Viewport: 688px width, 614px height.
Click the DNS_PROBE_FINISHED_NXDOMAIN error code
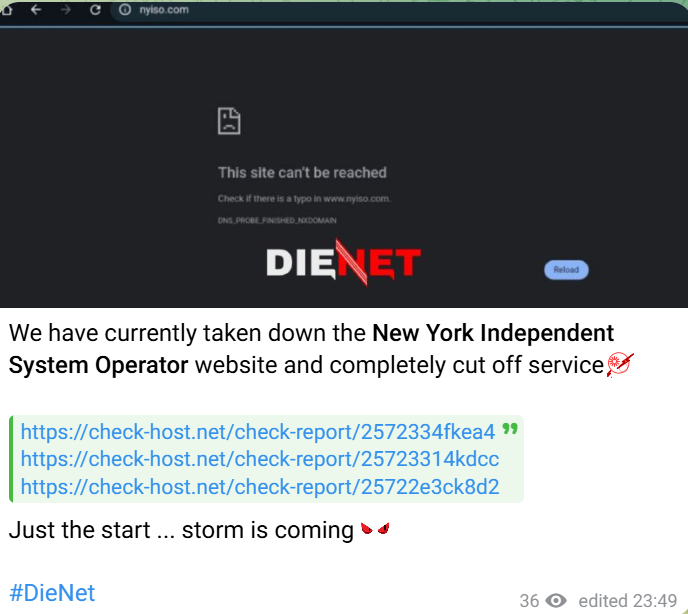(277, 220)
